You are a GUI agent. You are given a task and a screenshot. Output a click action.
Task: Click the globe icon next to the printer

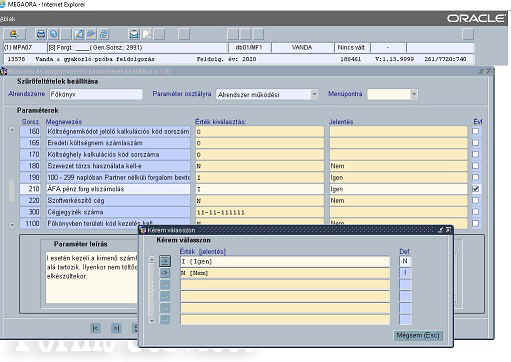click(x=53, y=34)
